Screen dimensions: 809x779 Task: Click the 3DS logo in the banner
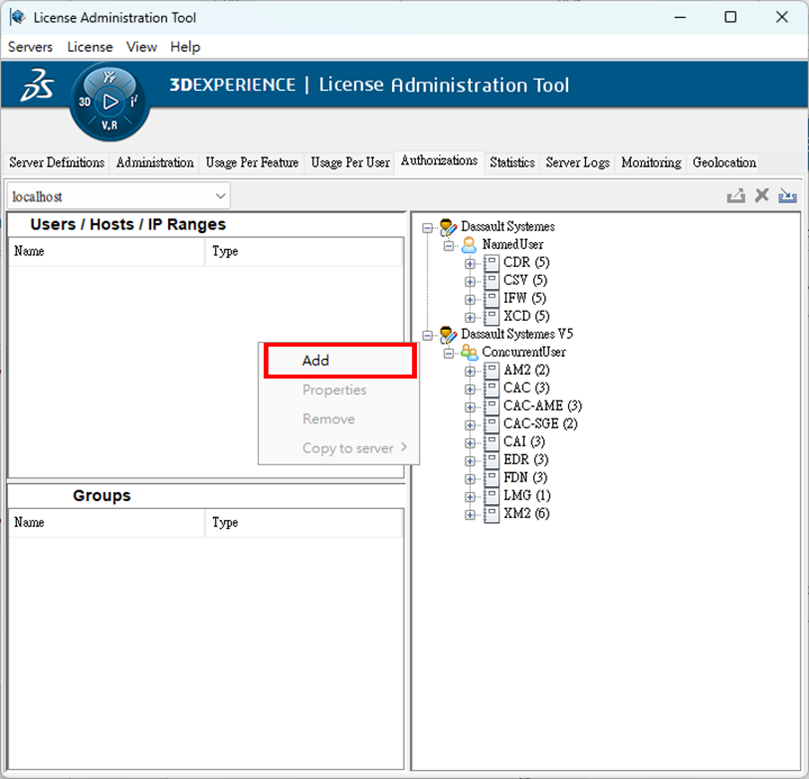pyautogui.click(x=37, y=85)
